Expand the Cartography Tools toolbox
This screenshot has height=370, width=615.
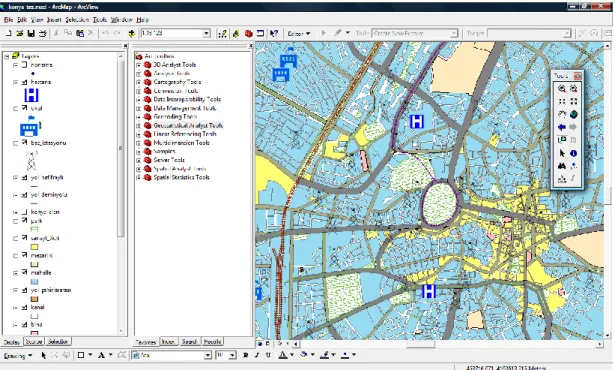(x=138, y=82)
